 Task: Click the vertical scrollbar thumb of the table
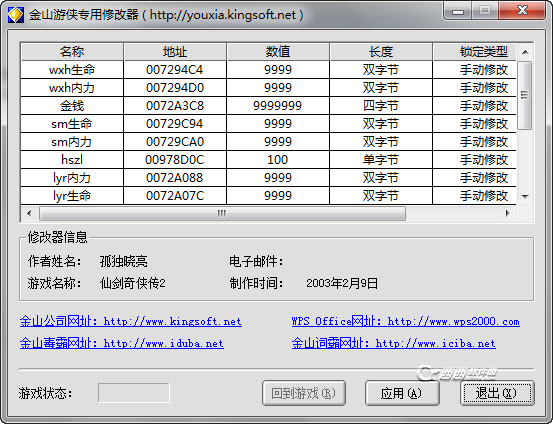[525, 95]
